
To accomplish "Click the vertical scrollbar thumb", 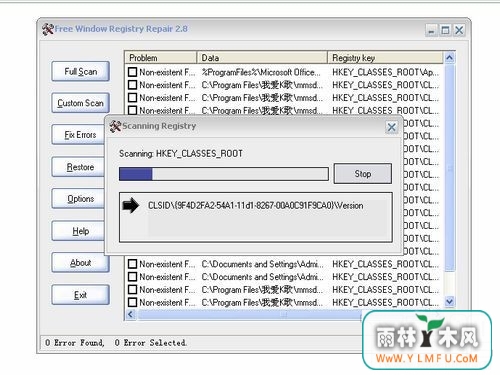I will coord(449,168).
